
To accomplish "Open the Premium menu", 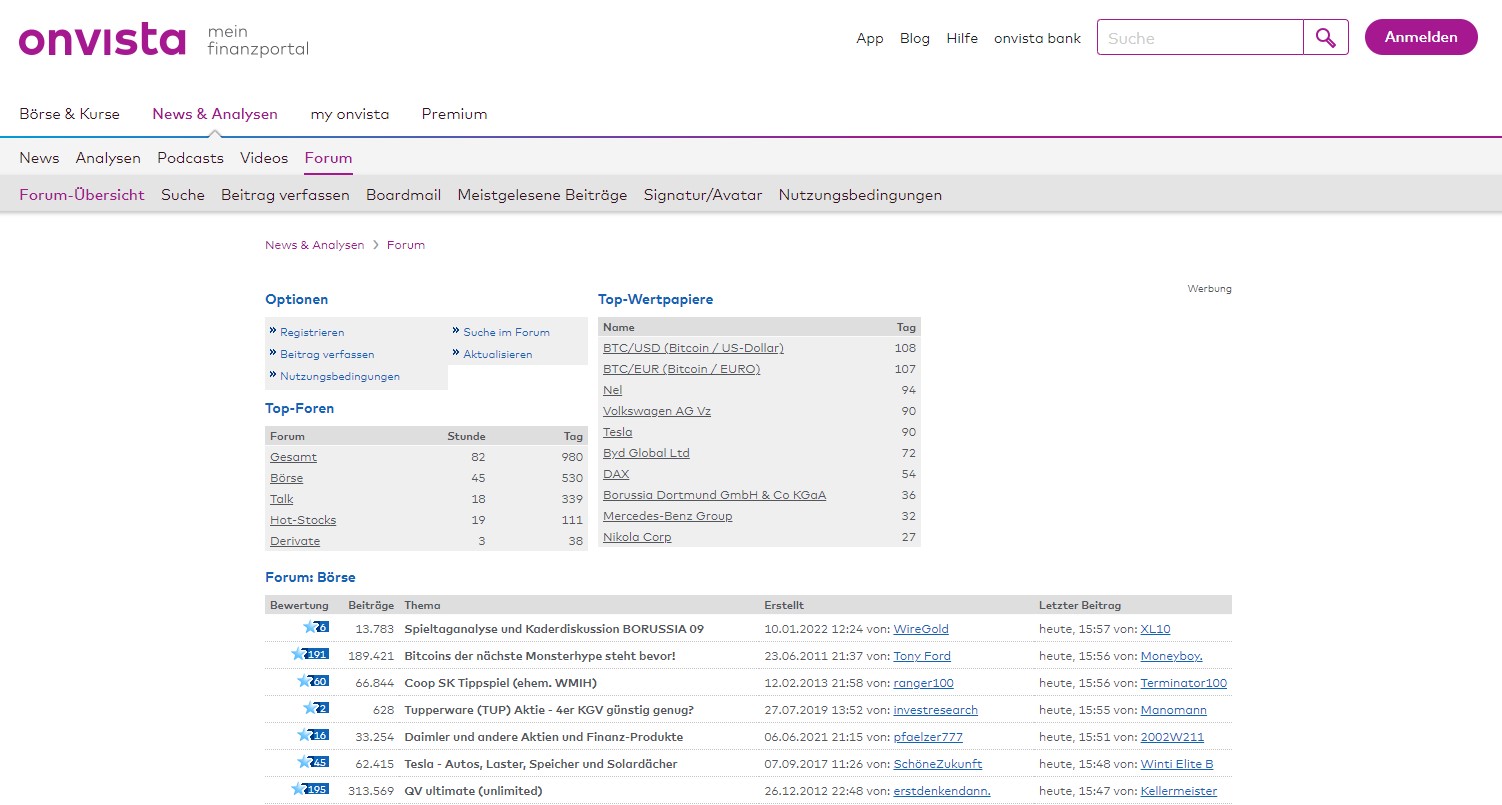I will point(454,114).
